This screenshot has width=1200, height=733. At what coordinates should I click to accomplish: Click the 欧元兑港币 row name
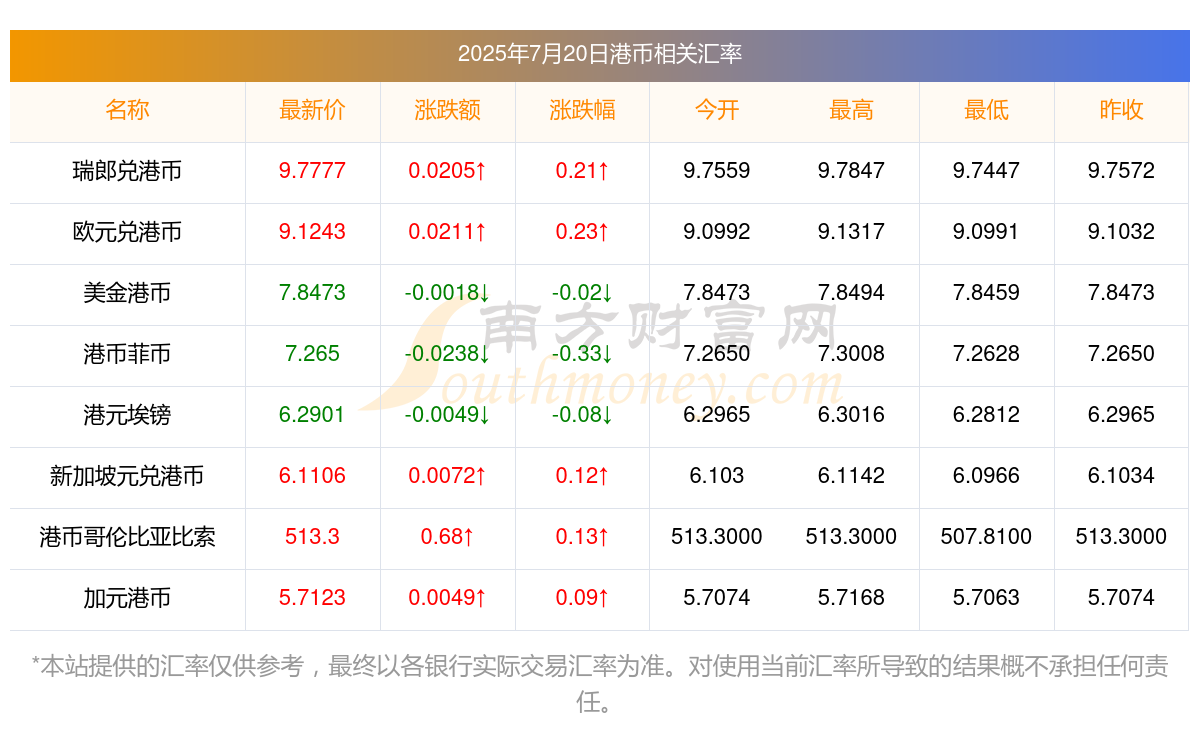point(127,232)
